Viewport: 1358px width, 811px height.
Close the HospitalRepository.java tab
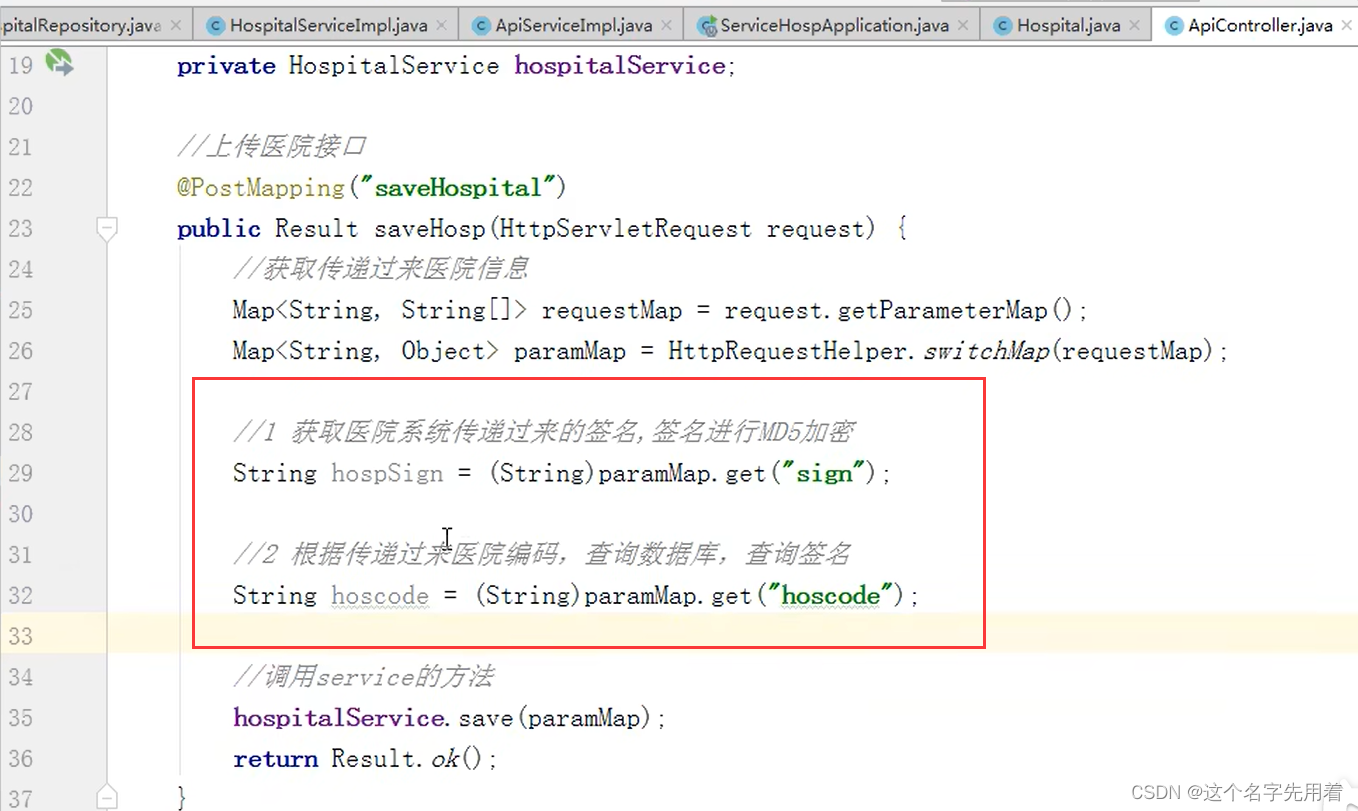click(176, 26)
